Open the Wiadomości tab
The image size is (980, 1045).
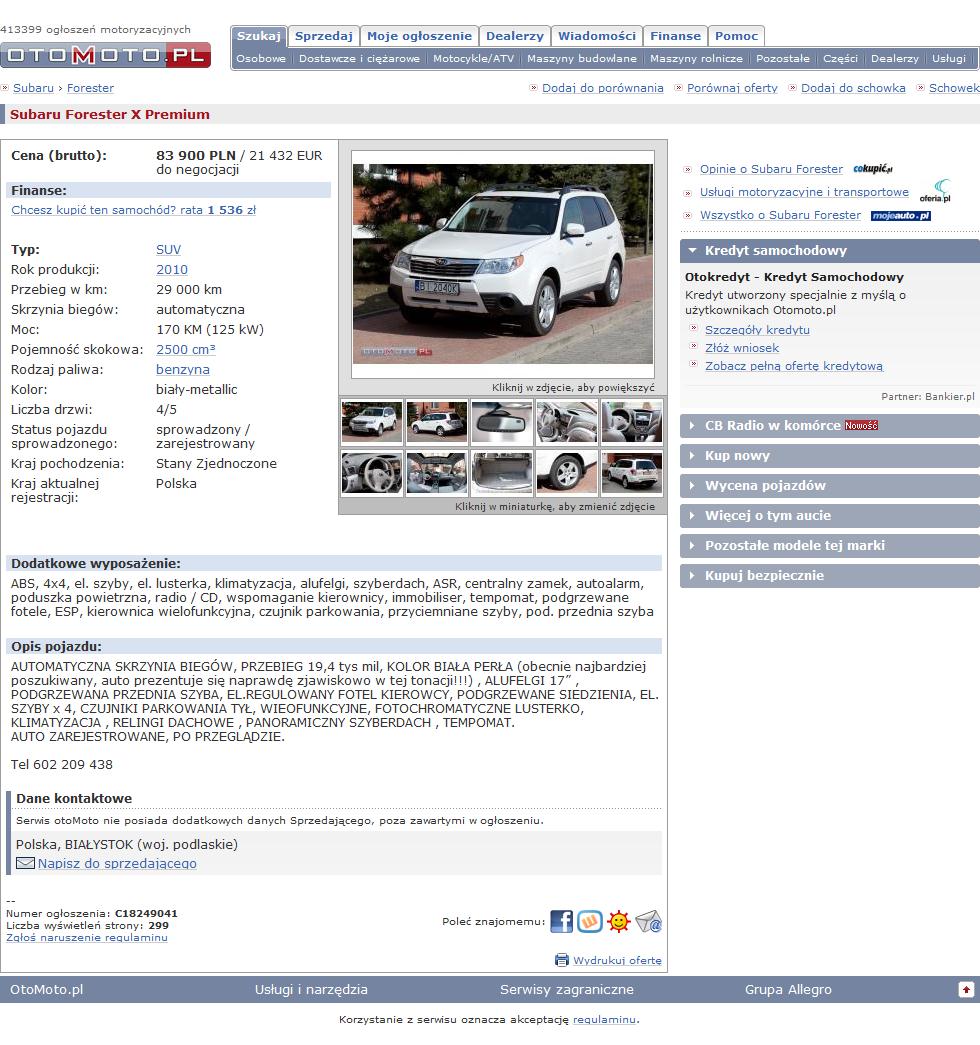597,36
